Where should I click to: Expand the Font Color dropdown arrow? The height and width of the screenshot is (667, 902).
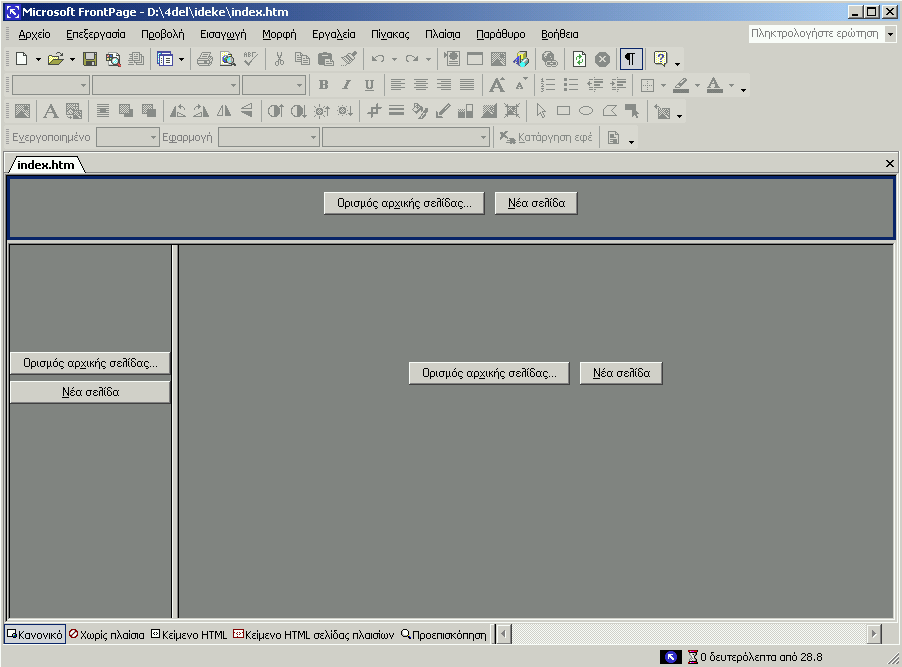(731, 86)
